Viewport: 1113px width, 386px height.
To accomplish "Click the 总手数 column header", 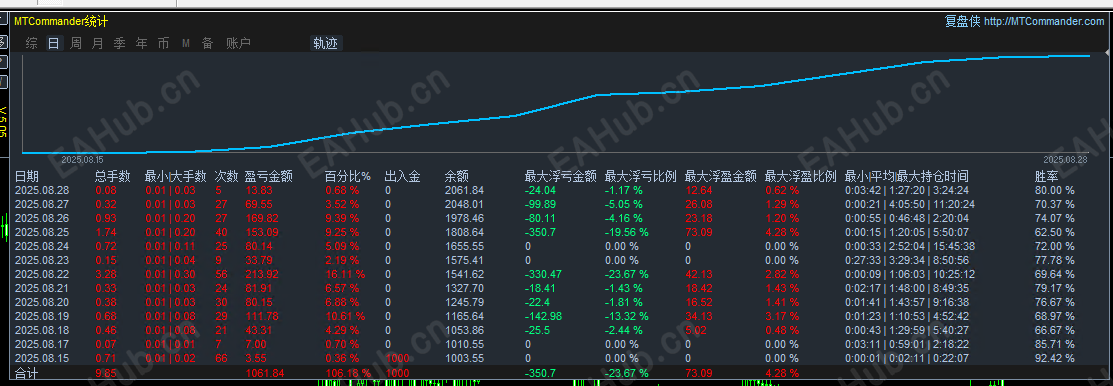I will click(x=113, y=176).
